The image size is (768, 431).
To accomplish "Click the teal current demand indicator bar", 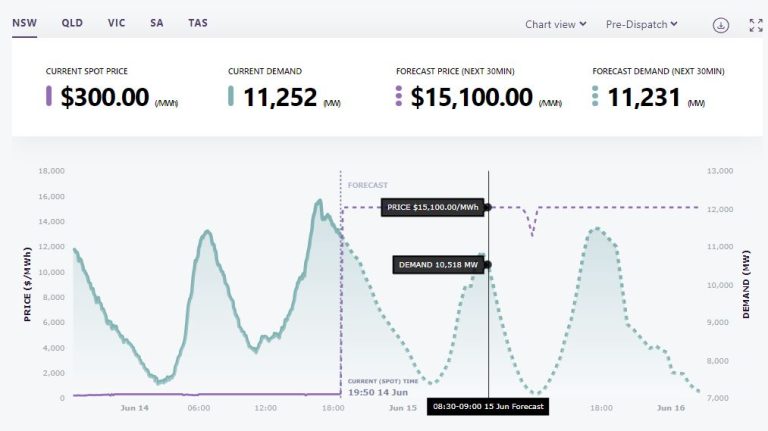I will (x=231, y=97).
